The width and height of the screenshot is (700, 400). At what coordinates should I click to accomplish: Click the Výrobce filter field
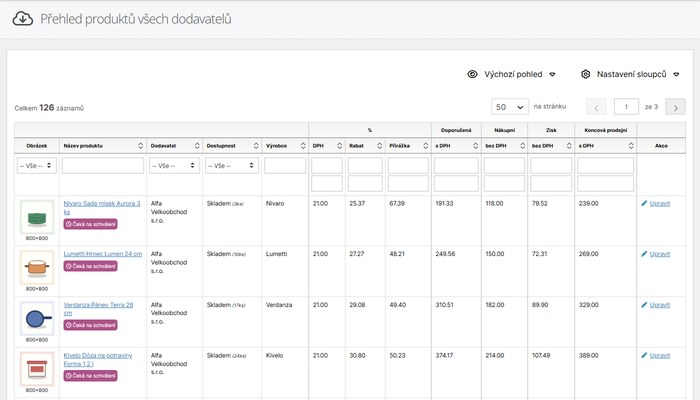(x=285, y=166)
